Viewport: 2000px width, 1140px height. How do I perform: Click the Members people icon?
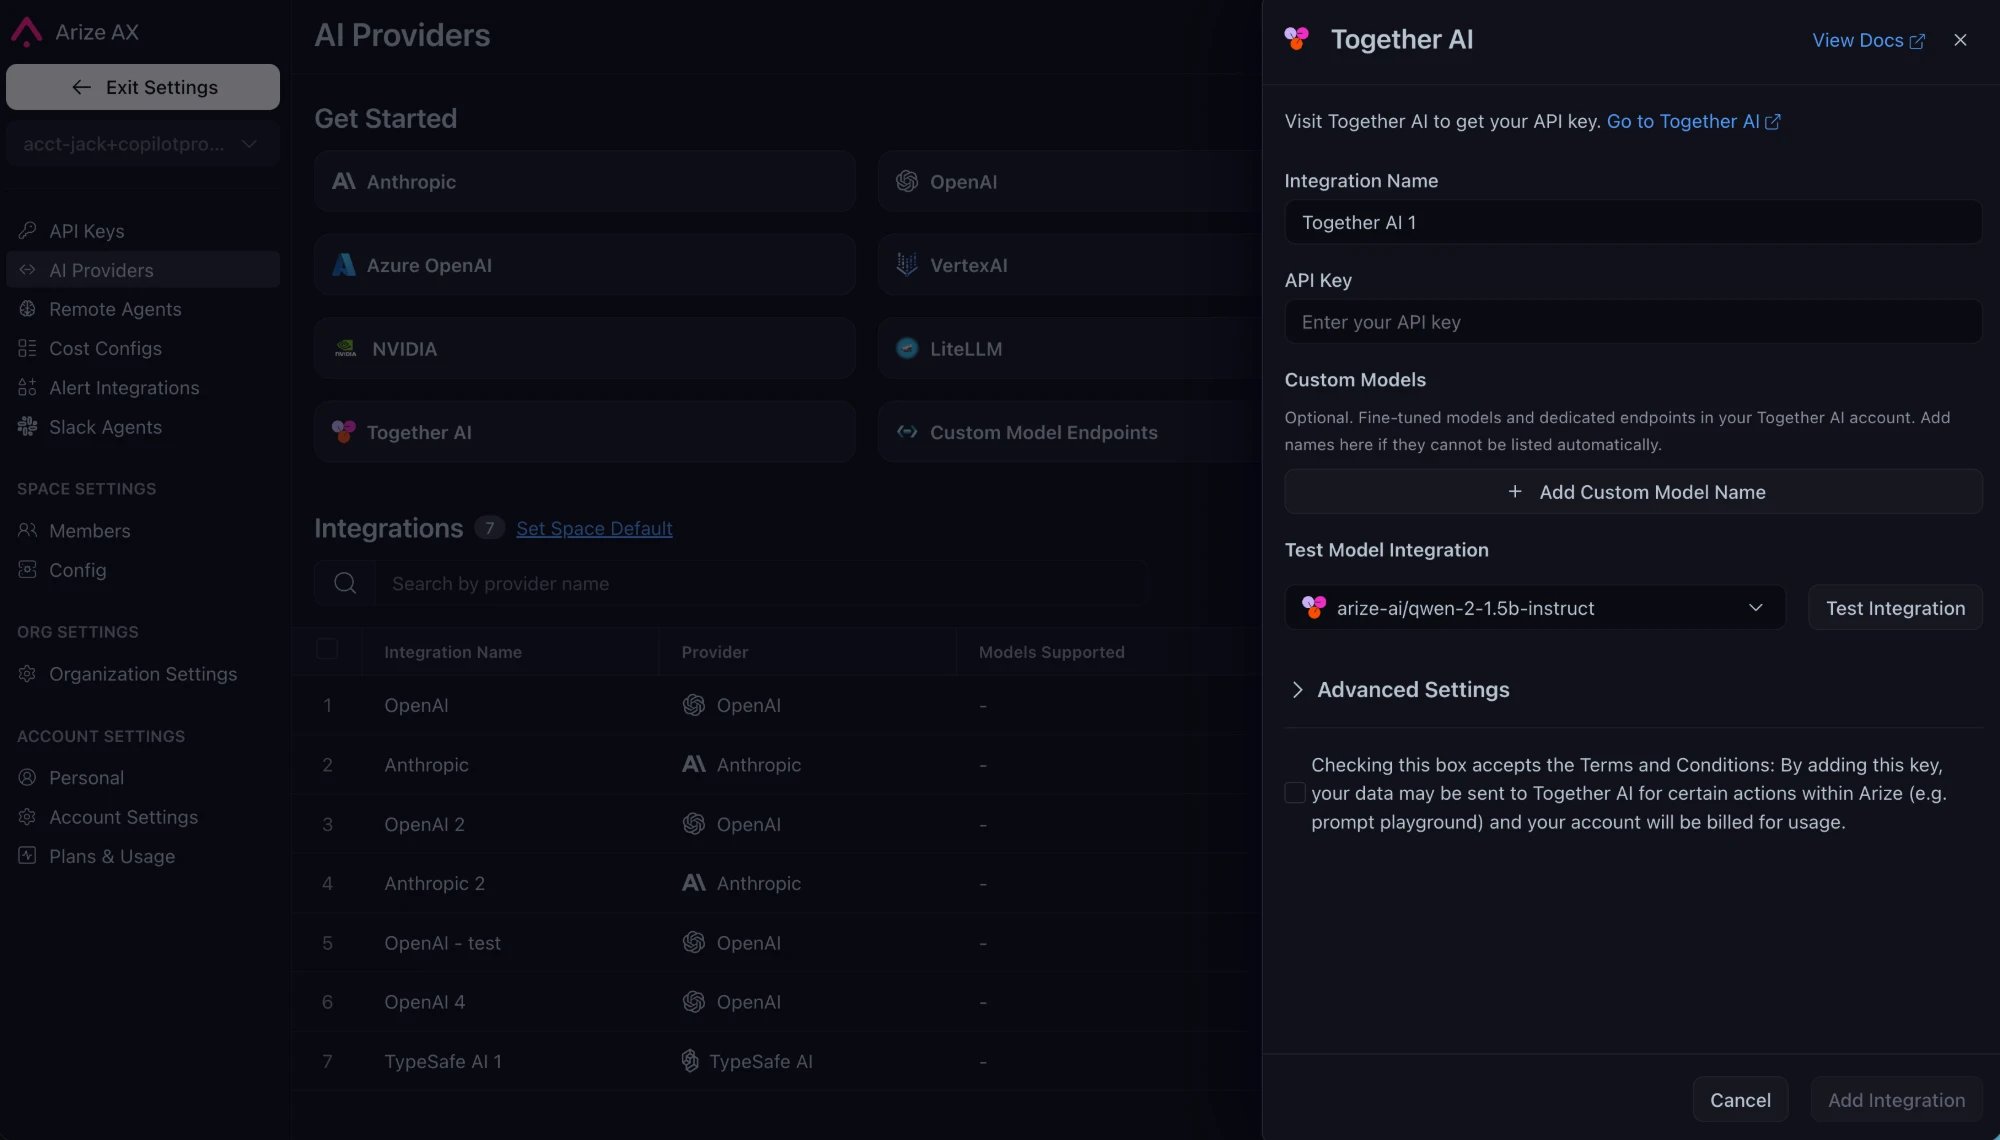click(x=27, y=530)
